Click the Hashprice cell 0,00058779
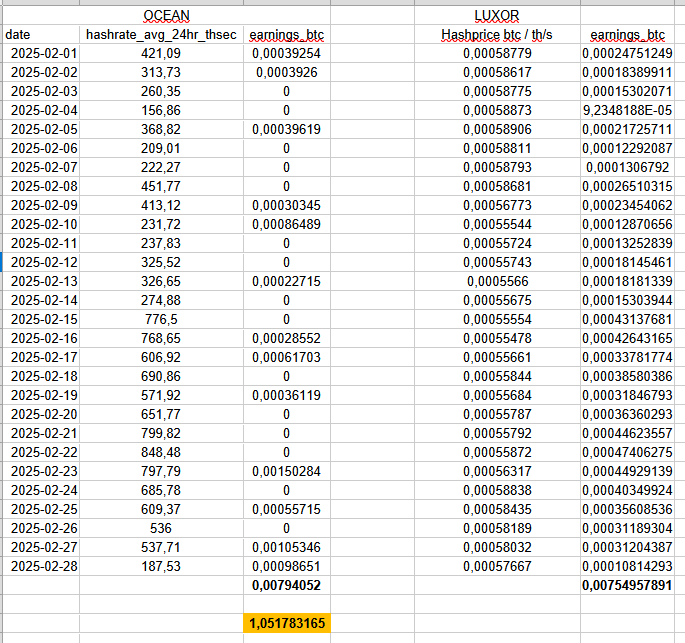Screen dimensions: 685x643 (497, 53)
